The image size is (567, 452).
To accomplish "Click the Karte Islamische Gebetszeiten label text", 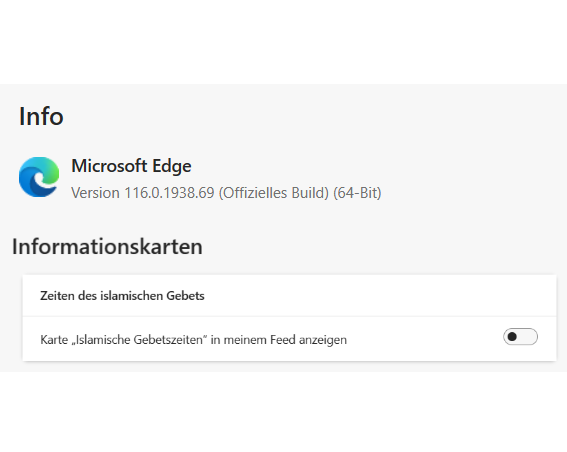I will tap(193, 340).
